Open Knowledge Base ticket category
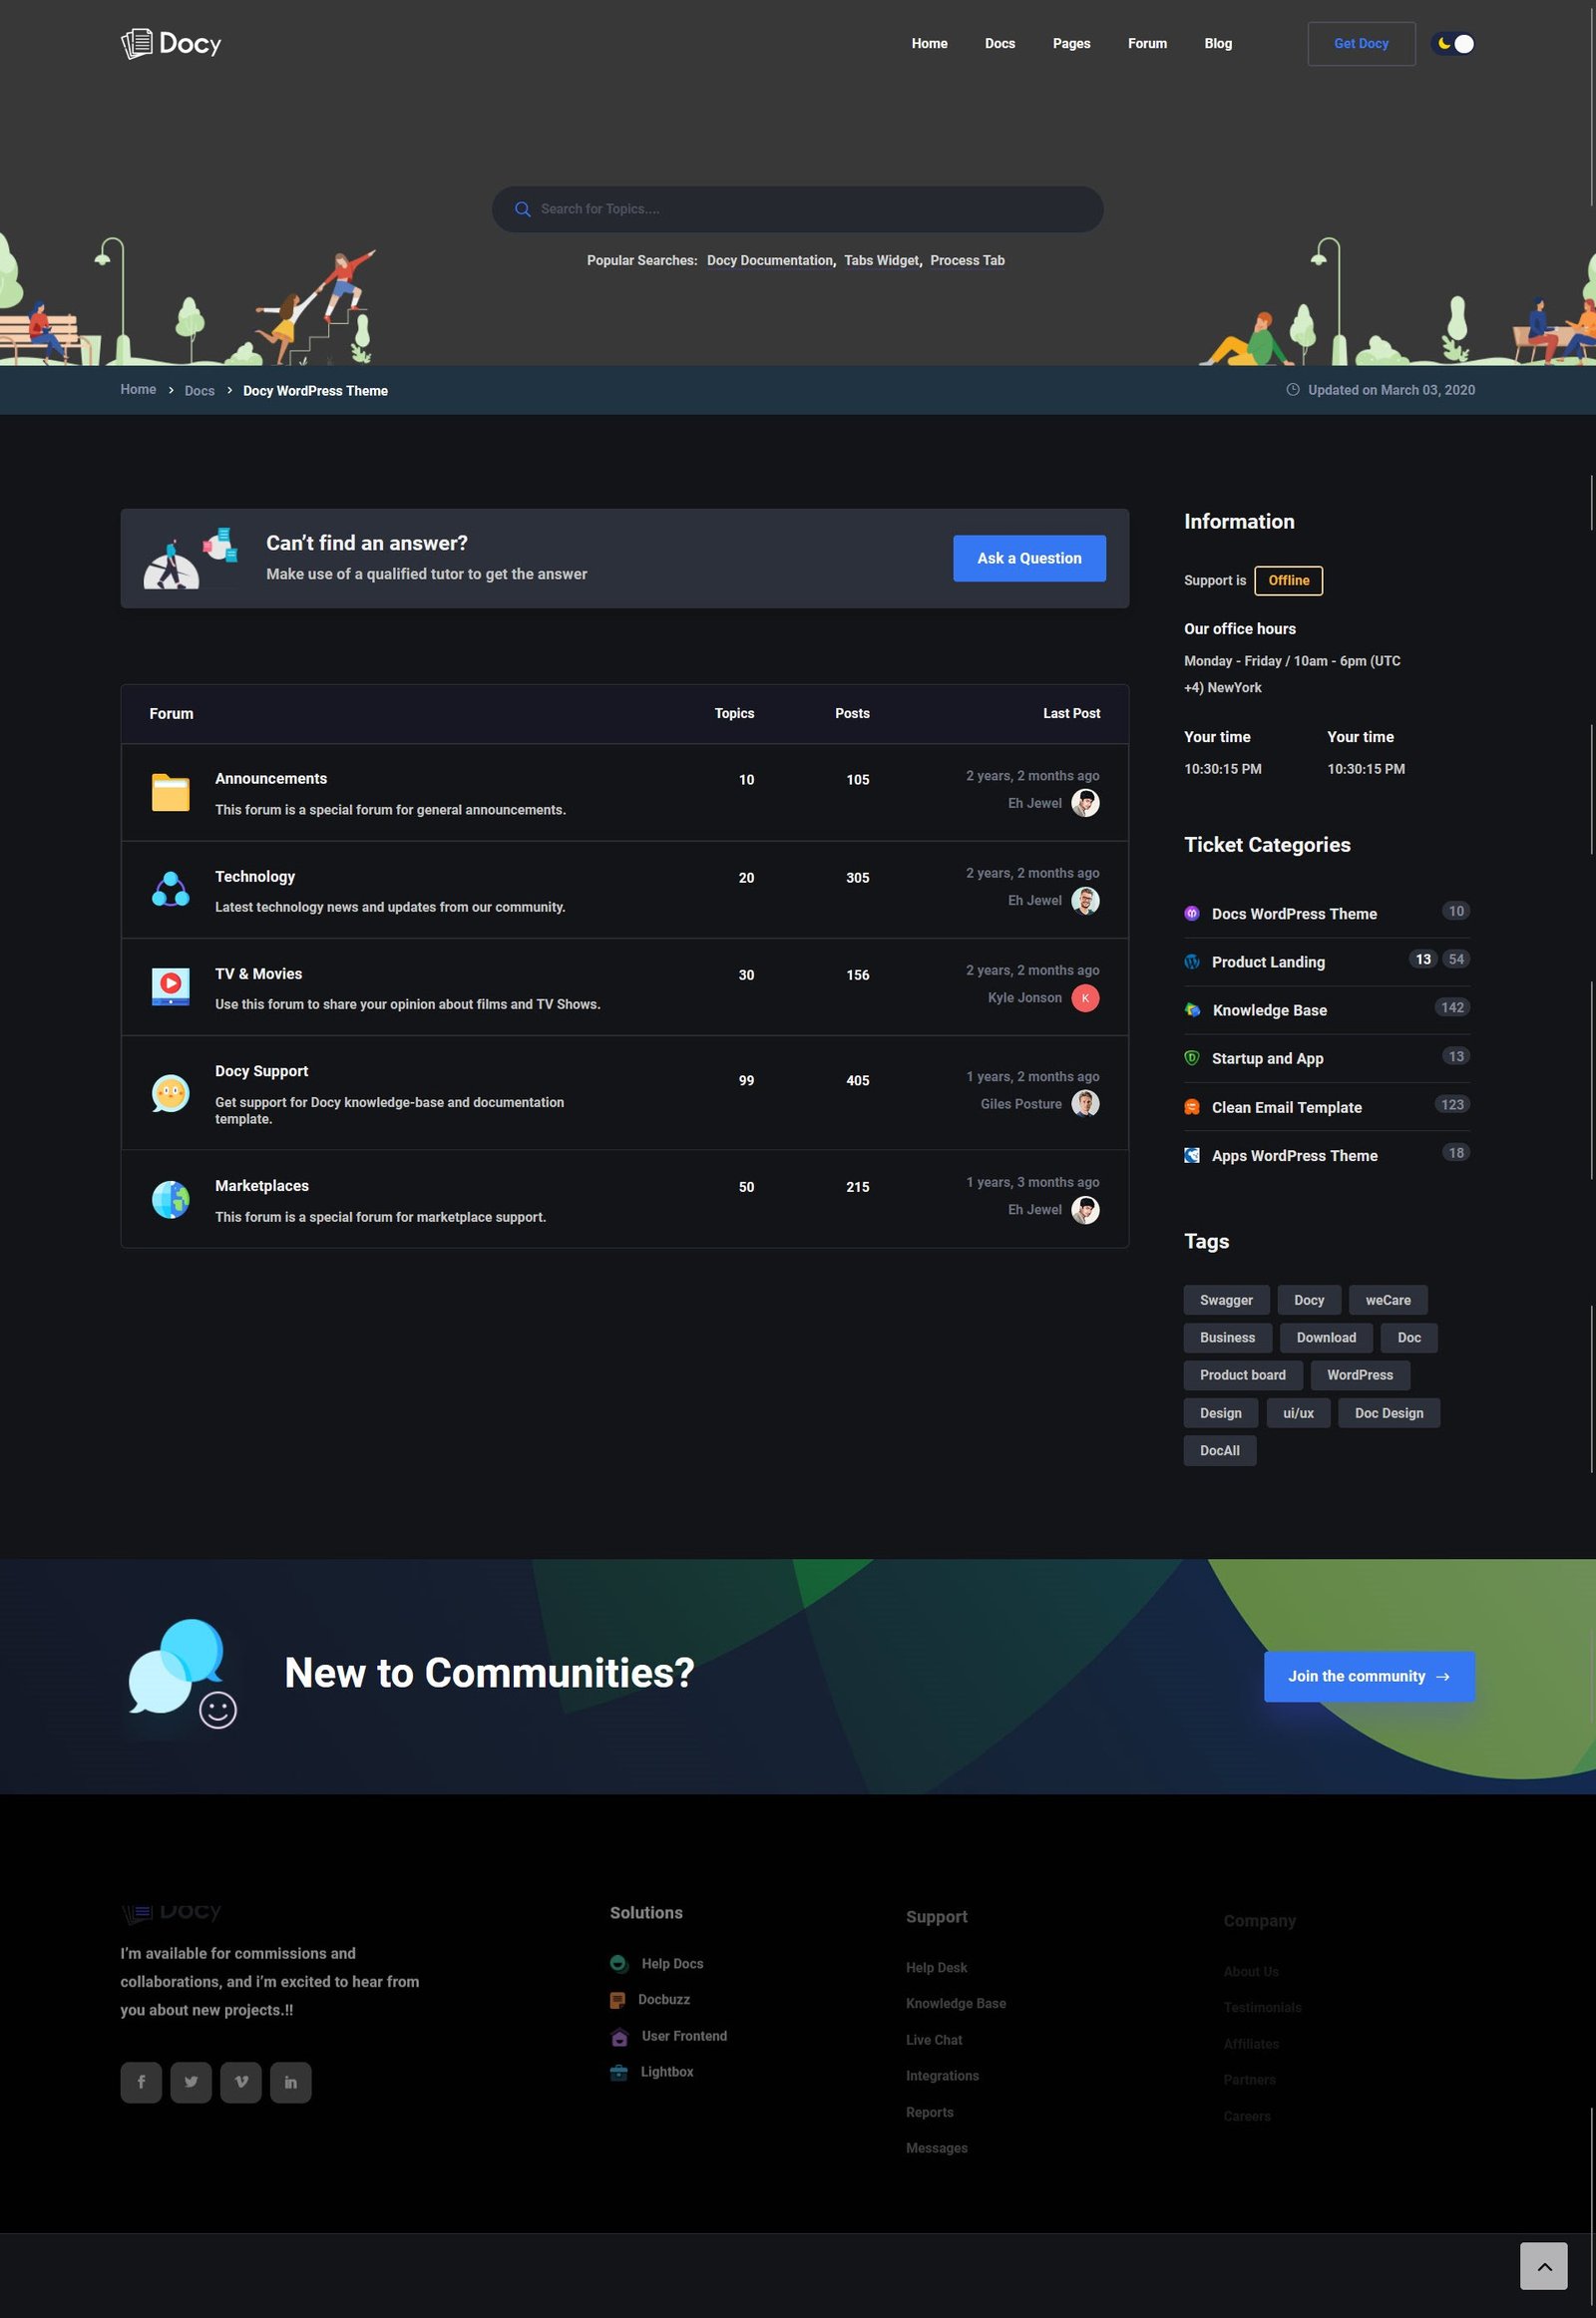This screenshot has width=1596, height=2318. tap(1269, 1010)
